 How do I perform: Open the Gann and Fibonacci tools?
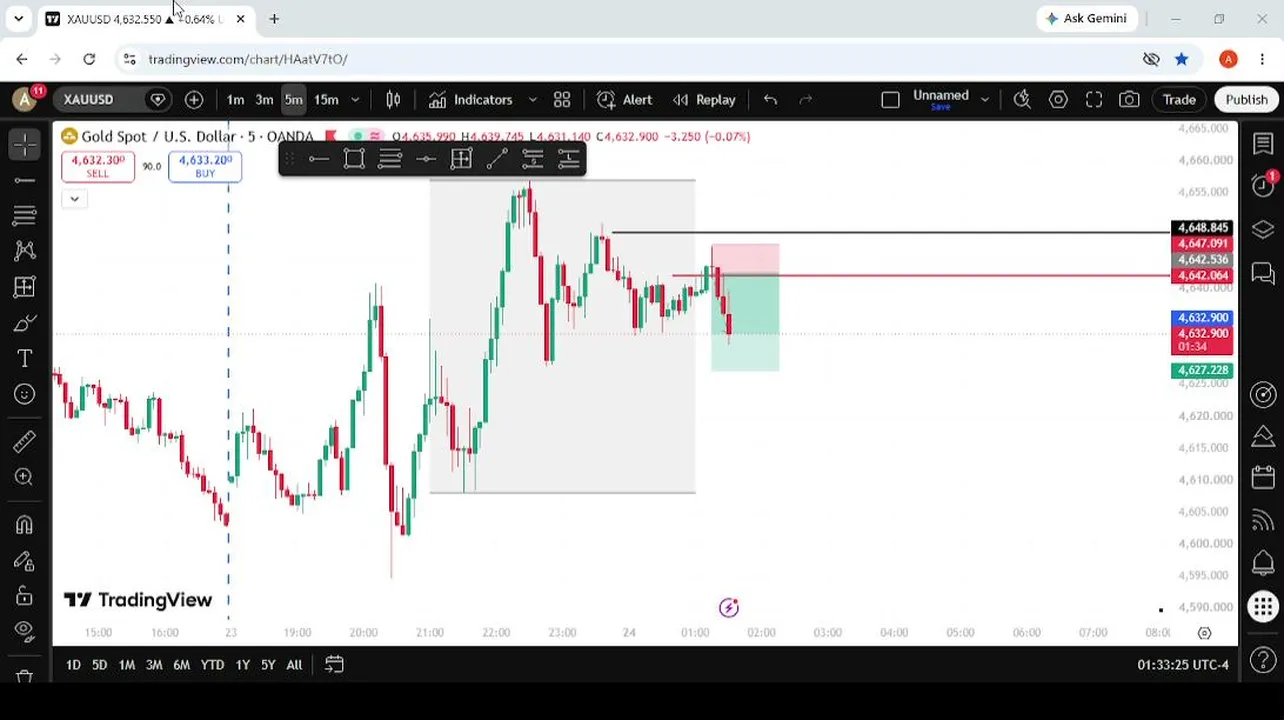(25, 215)
